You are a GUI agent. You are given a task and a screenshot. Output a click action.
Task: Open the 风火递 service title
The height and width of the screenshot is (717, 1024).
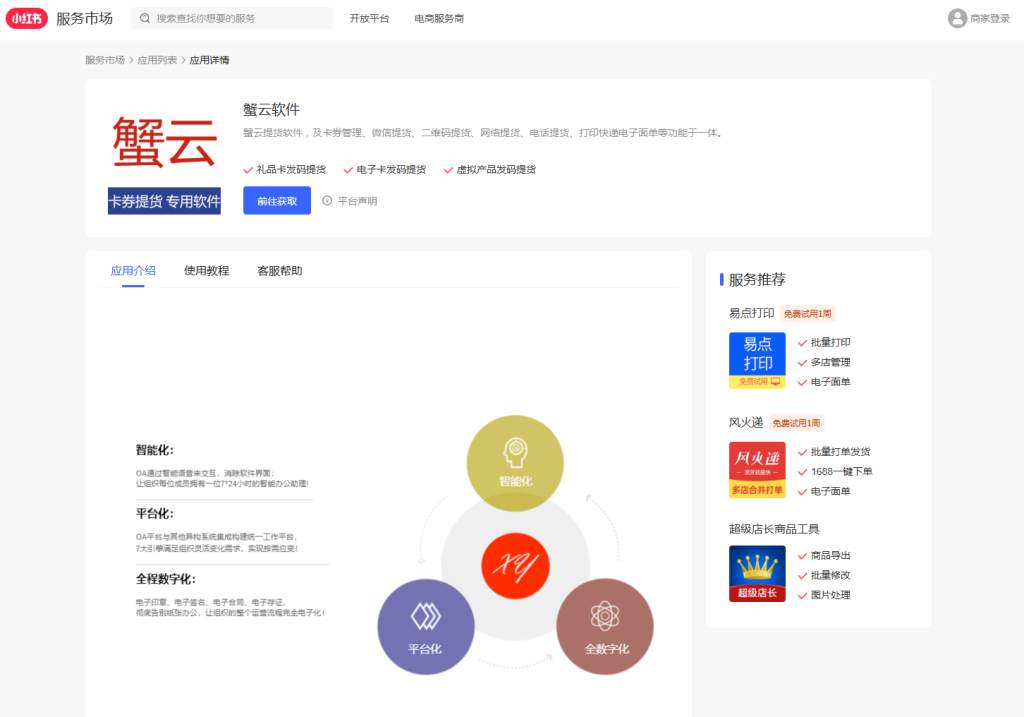click(746, 422)
